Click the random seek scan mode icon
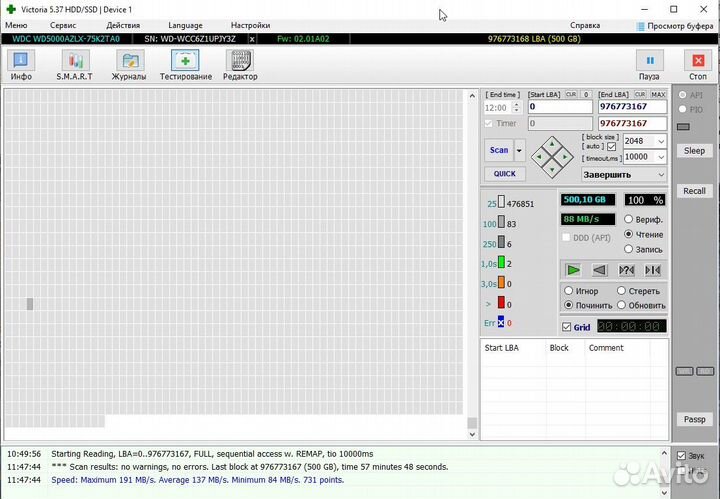Viewport: 720px width, 499px height. click(x=626, y=270)
